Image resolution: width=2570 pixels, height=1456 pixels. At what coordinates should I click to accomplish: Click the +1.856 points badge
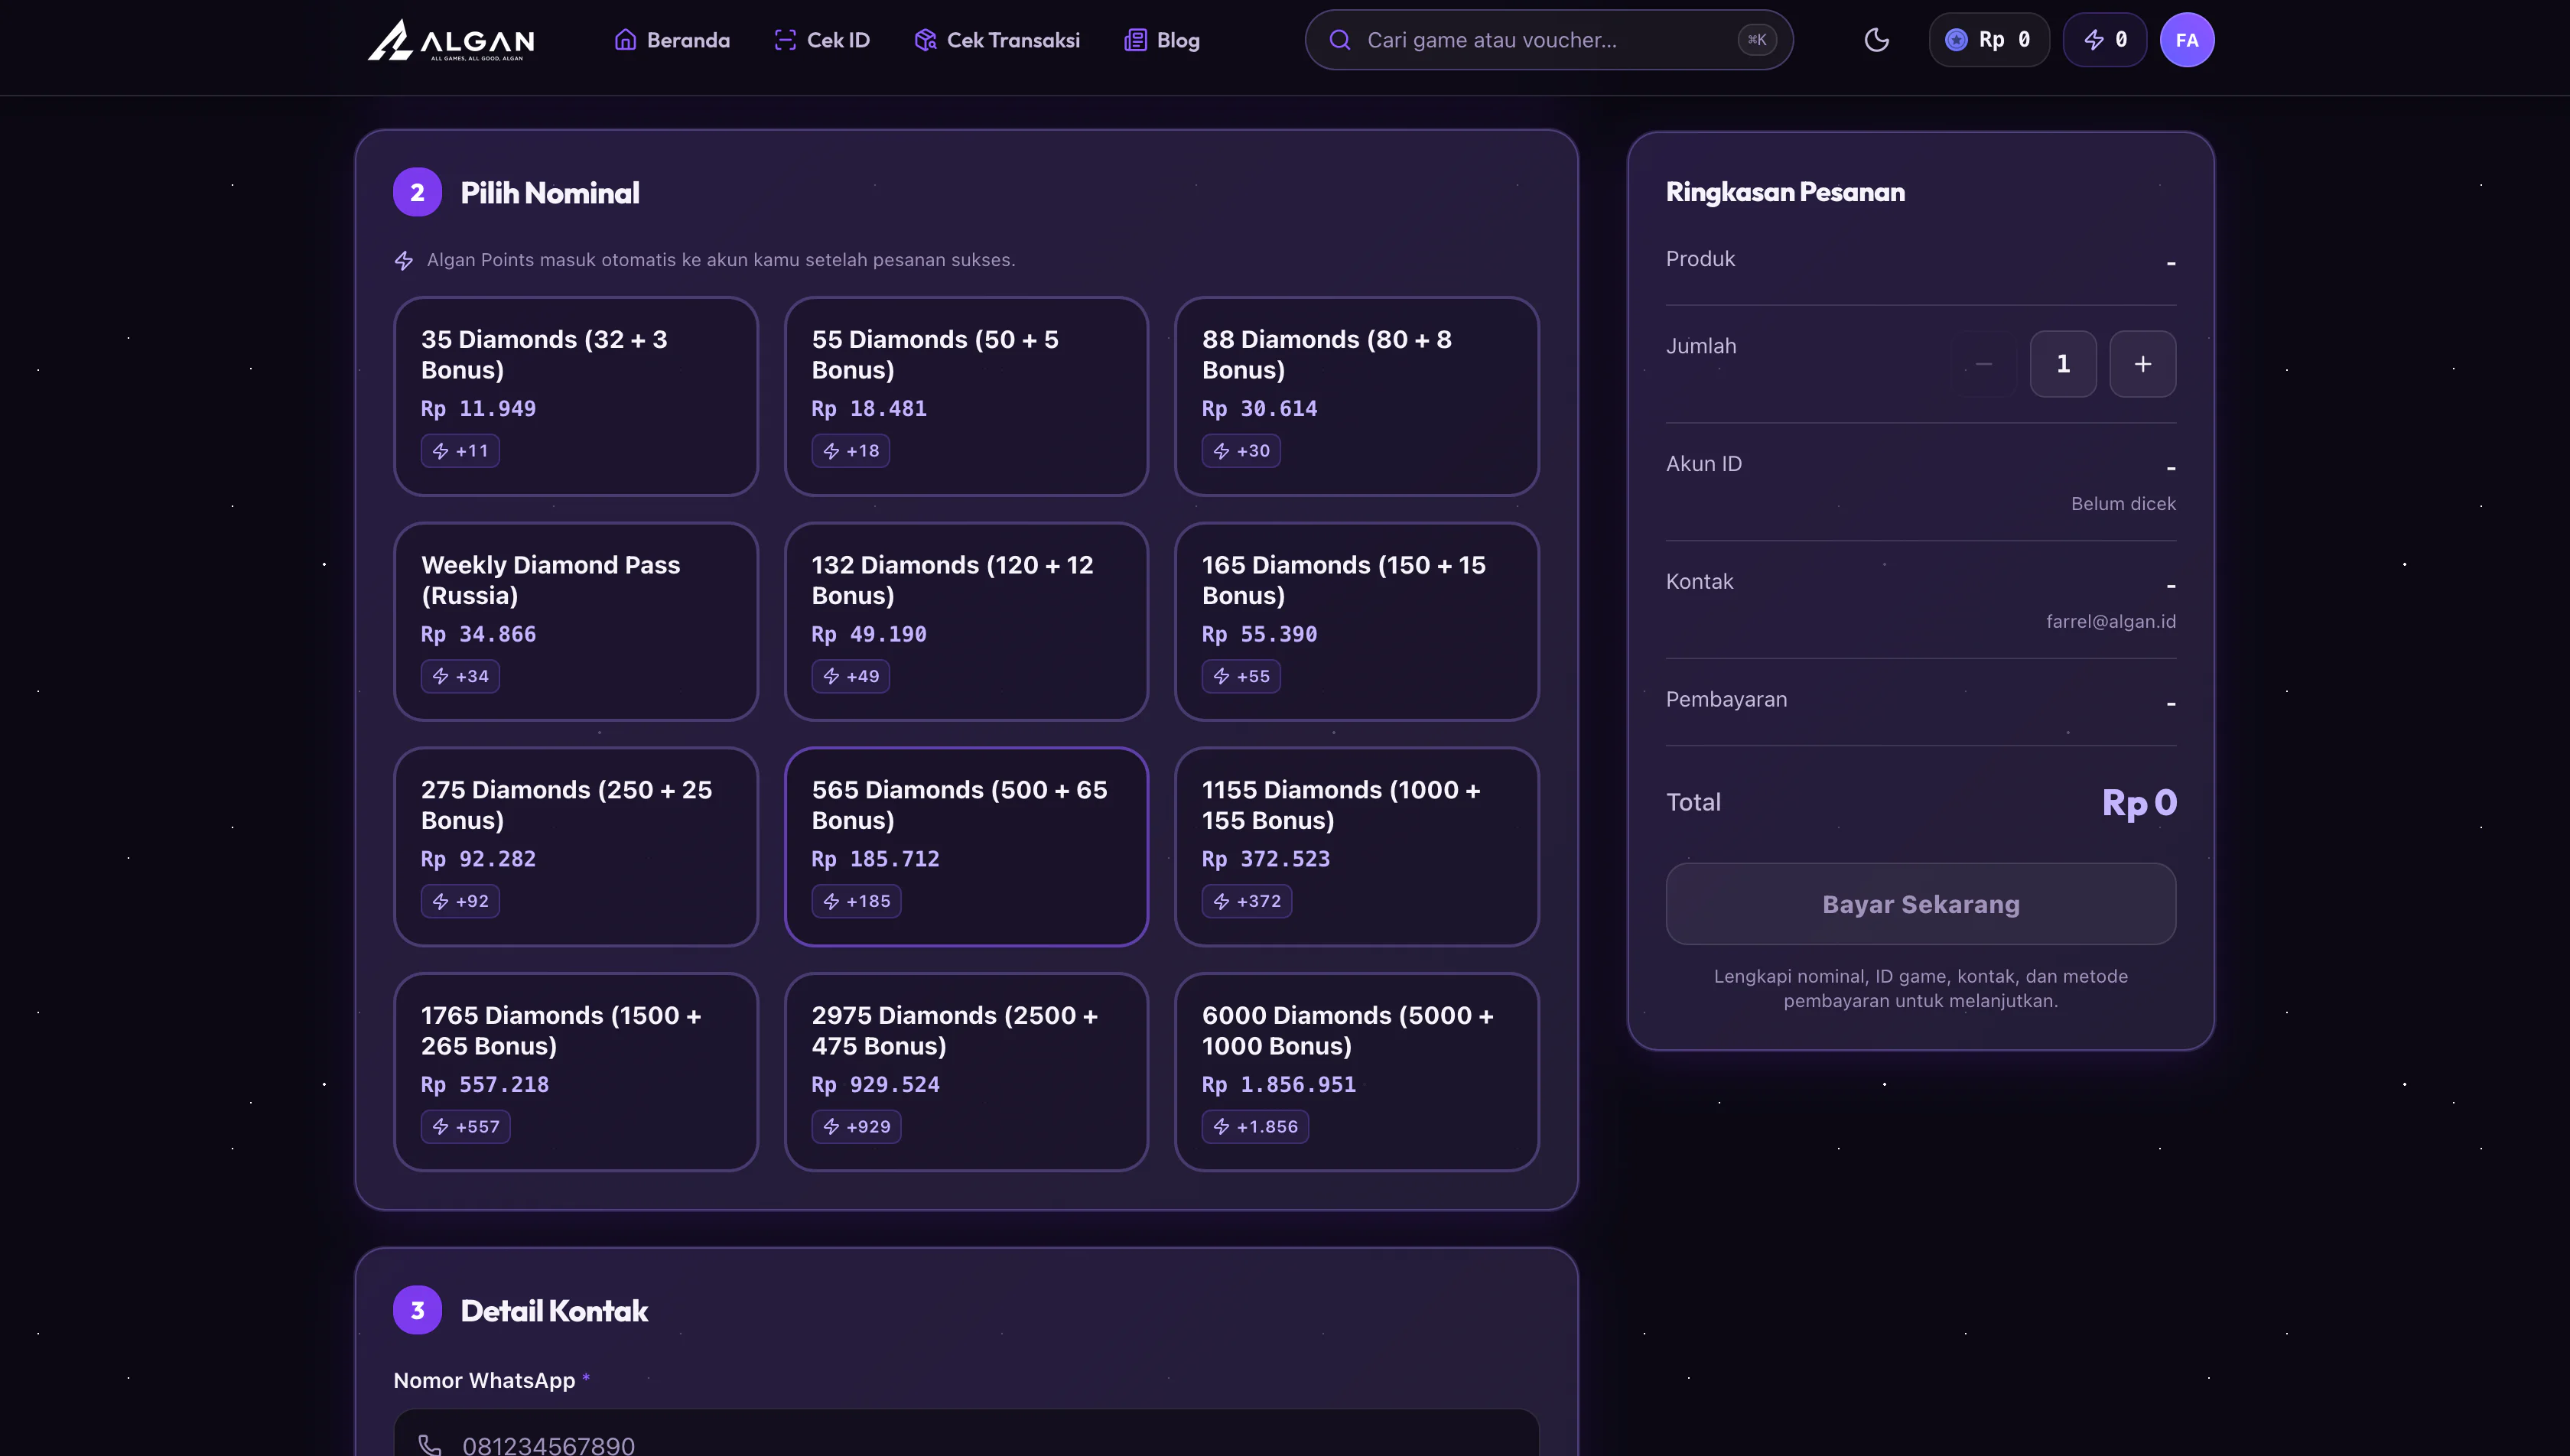point(1255,1127)
